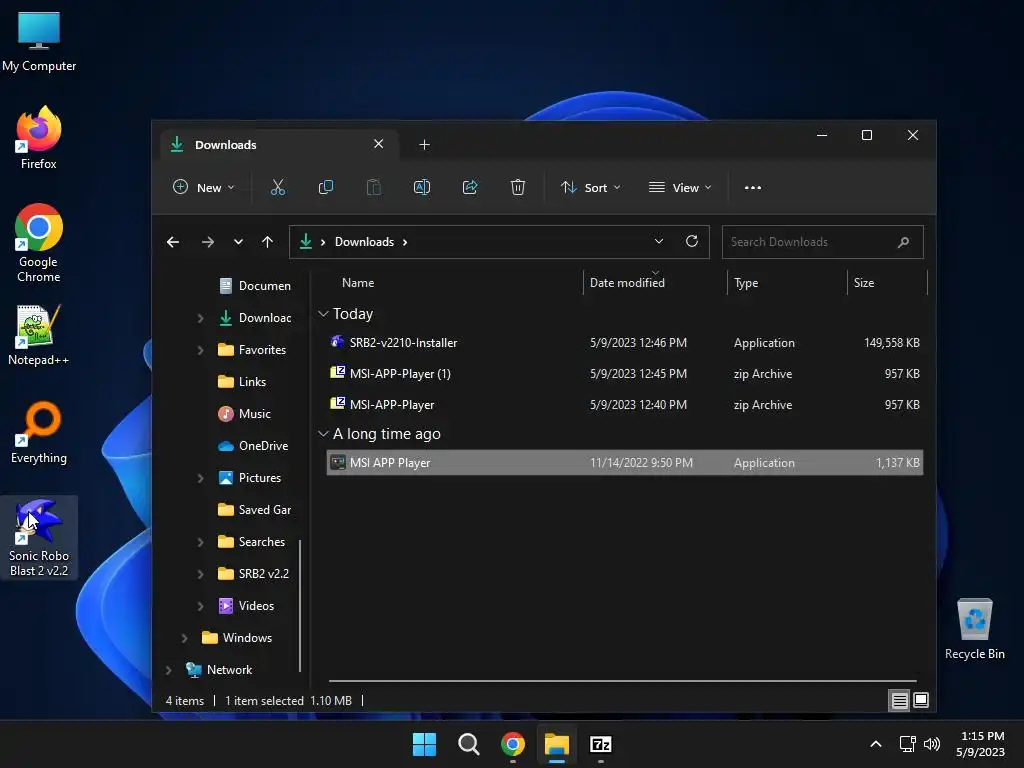
Task: Click the Cut scissors icon in toolbar
Action: 278,187
